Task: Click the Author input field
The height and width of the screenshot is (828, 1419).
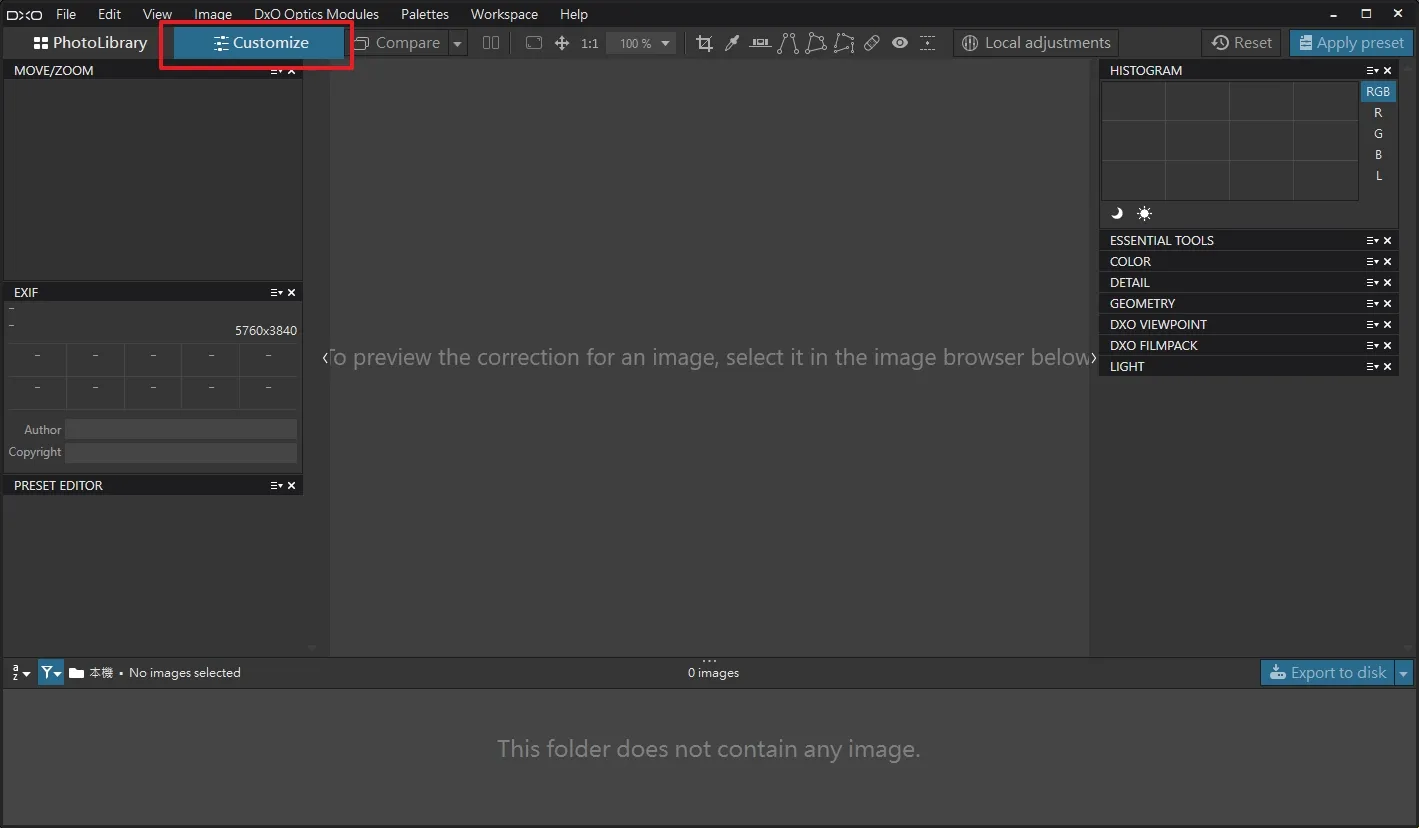Action: point(181,429)
